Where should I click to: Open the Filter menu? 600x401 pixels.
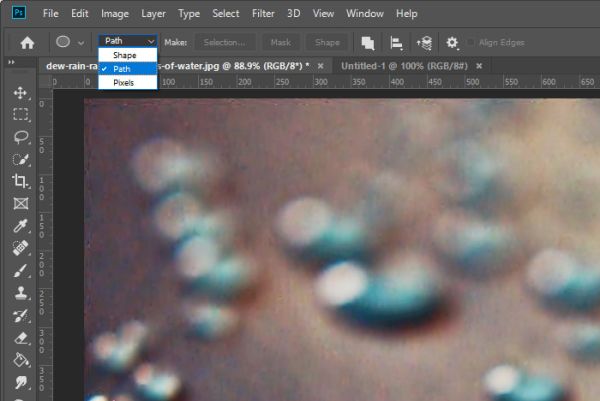coord(263,13)
